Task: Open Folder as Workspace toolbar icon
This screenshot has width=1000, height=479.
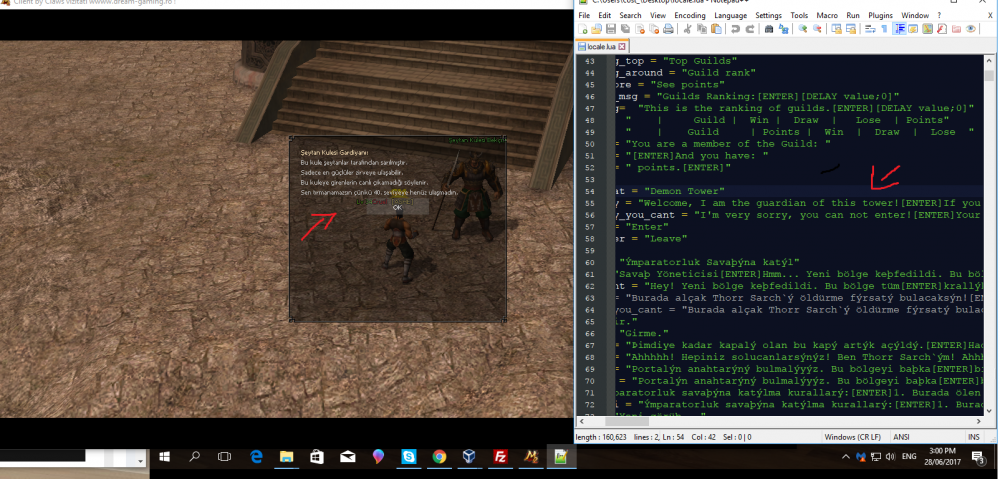Action: pos(957,29)
